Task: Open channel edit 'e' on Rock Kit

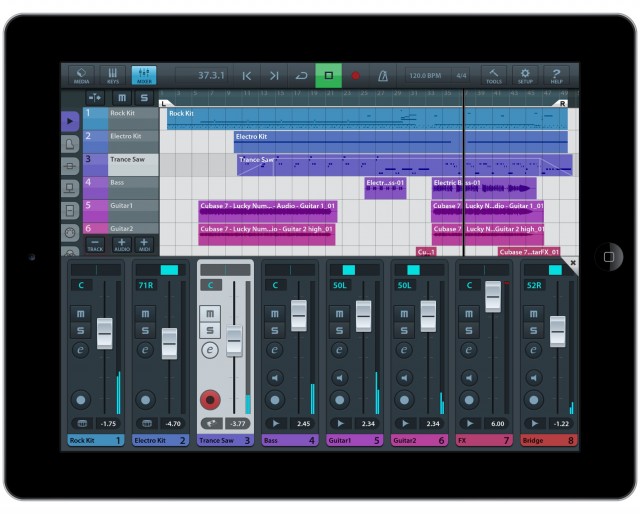Action: (x=81, y=350)
